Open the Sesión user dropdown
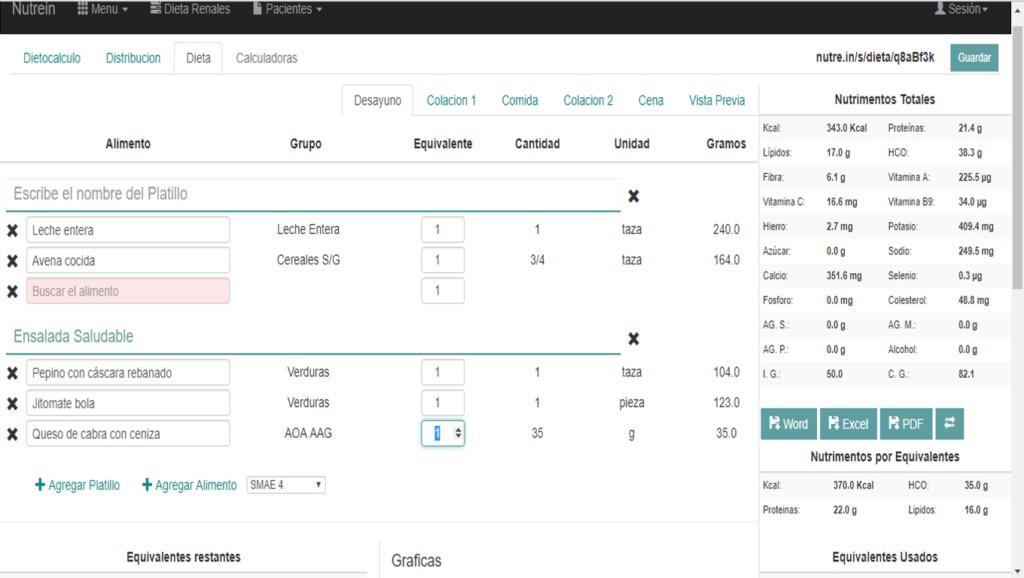 coord(961,9)
